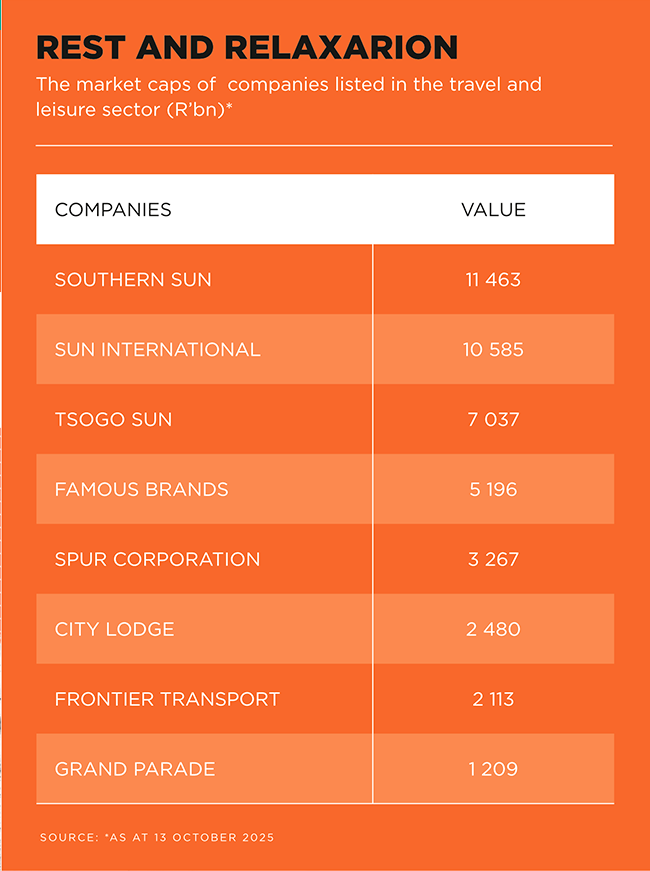Viewport: 650px width, 871px height.
Task: Click the source note dated 13 October 2025
Action: tap(157, 836)
